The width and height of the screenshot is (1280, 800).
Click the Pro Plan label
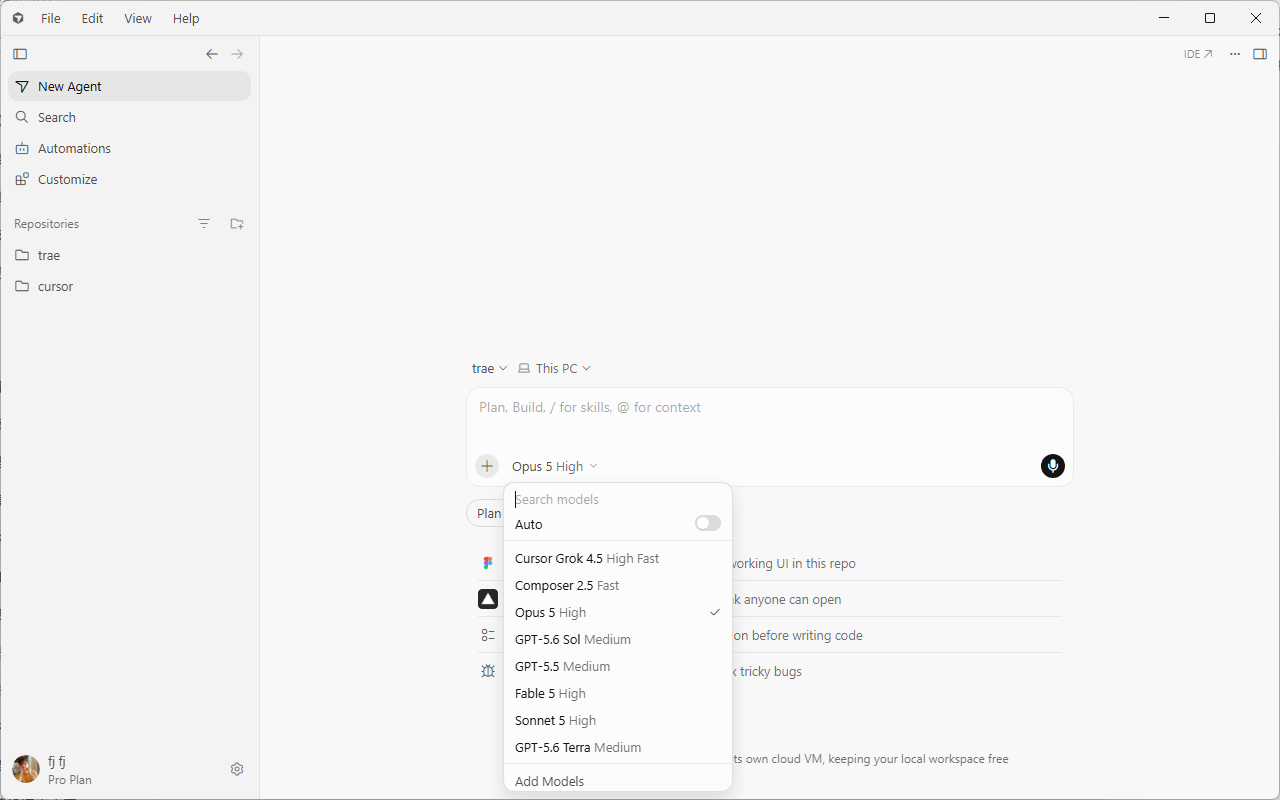coord(70,780)
